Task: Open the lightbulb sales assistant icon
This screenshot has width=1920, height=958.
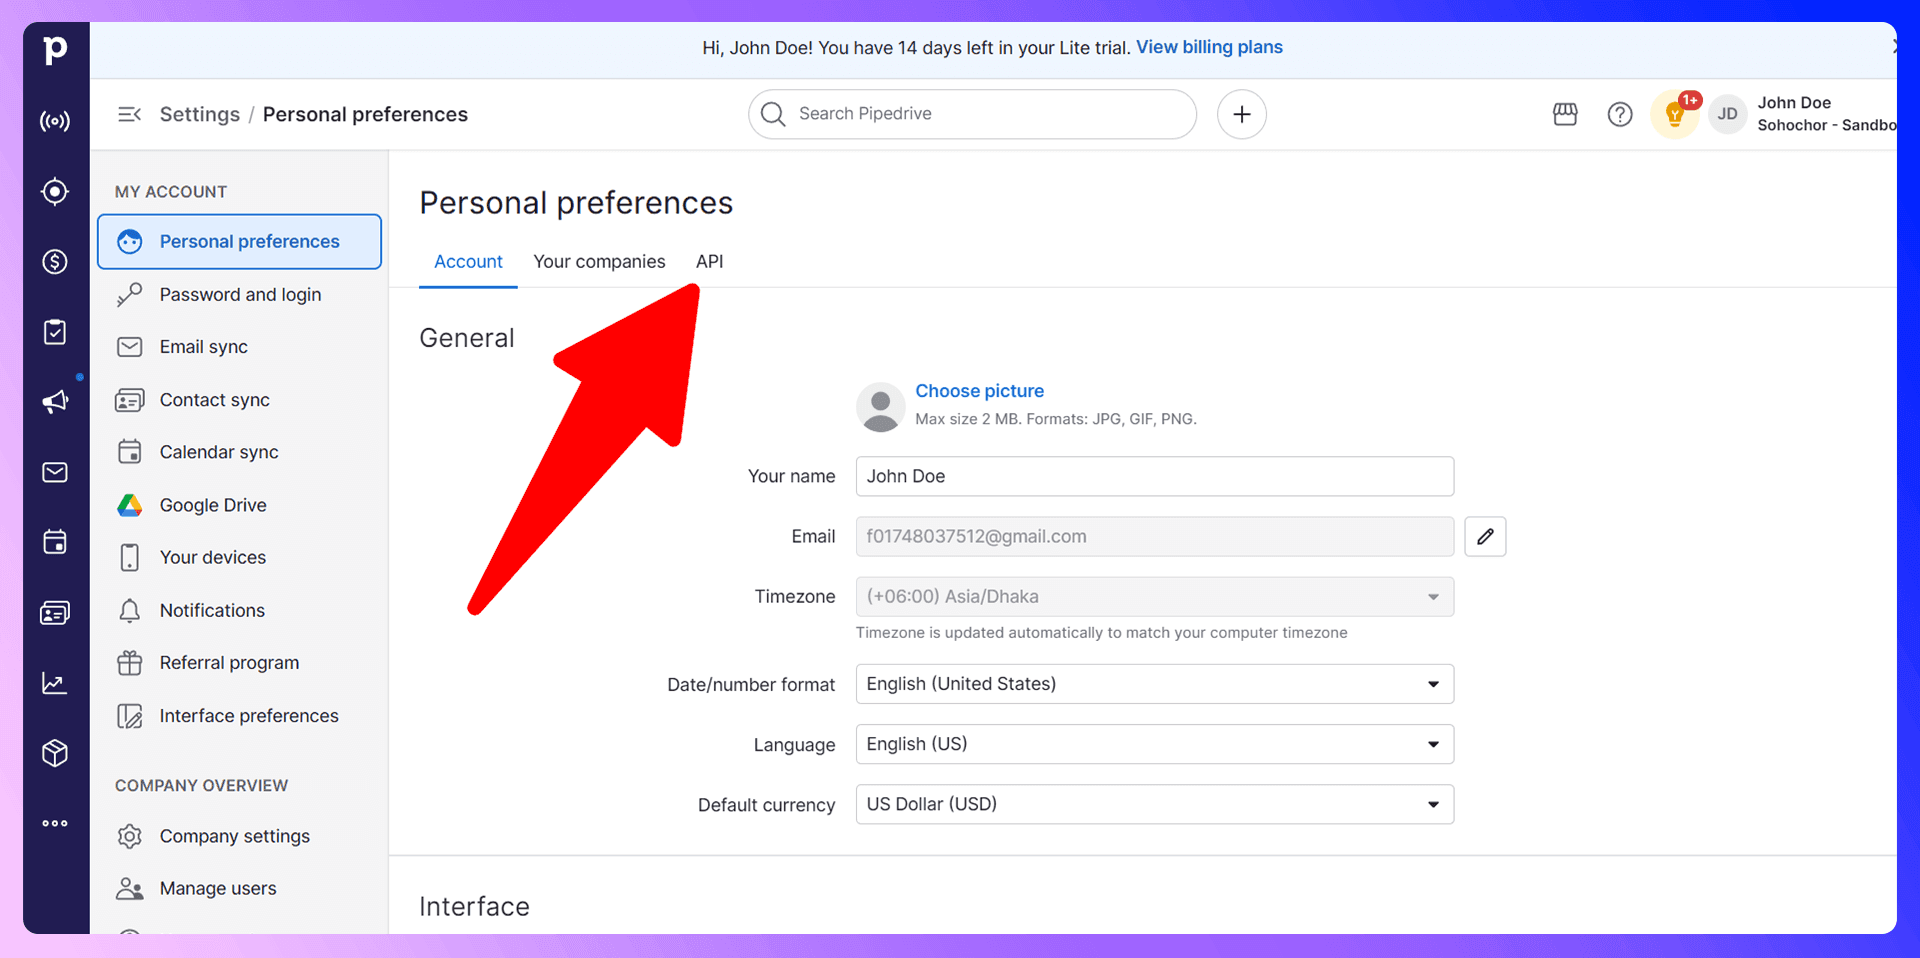Action: tap(1675, 114)
